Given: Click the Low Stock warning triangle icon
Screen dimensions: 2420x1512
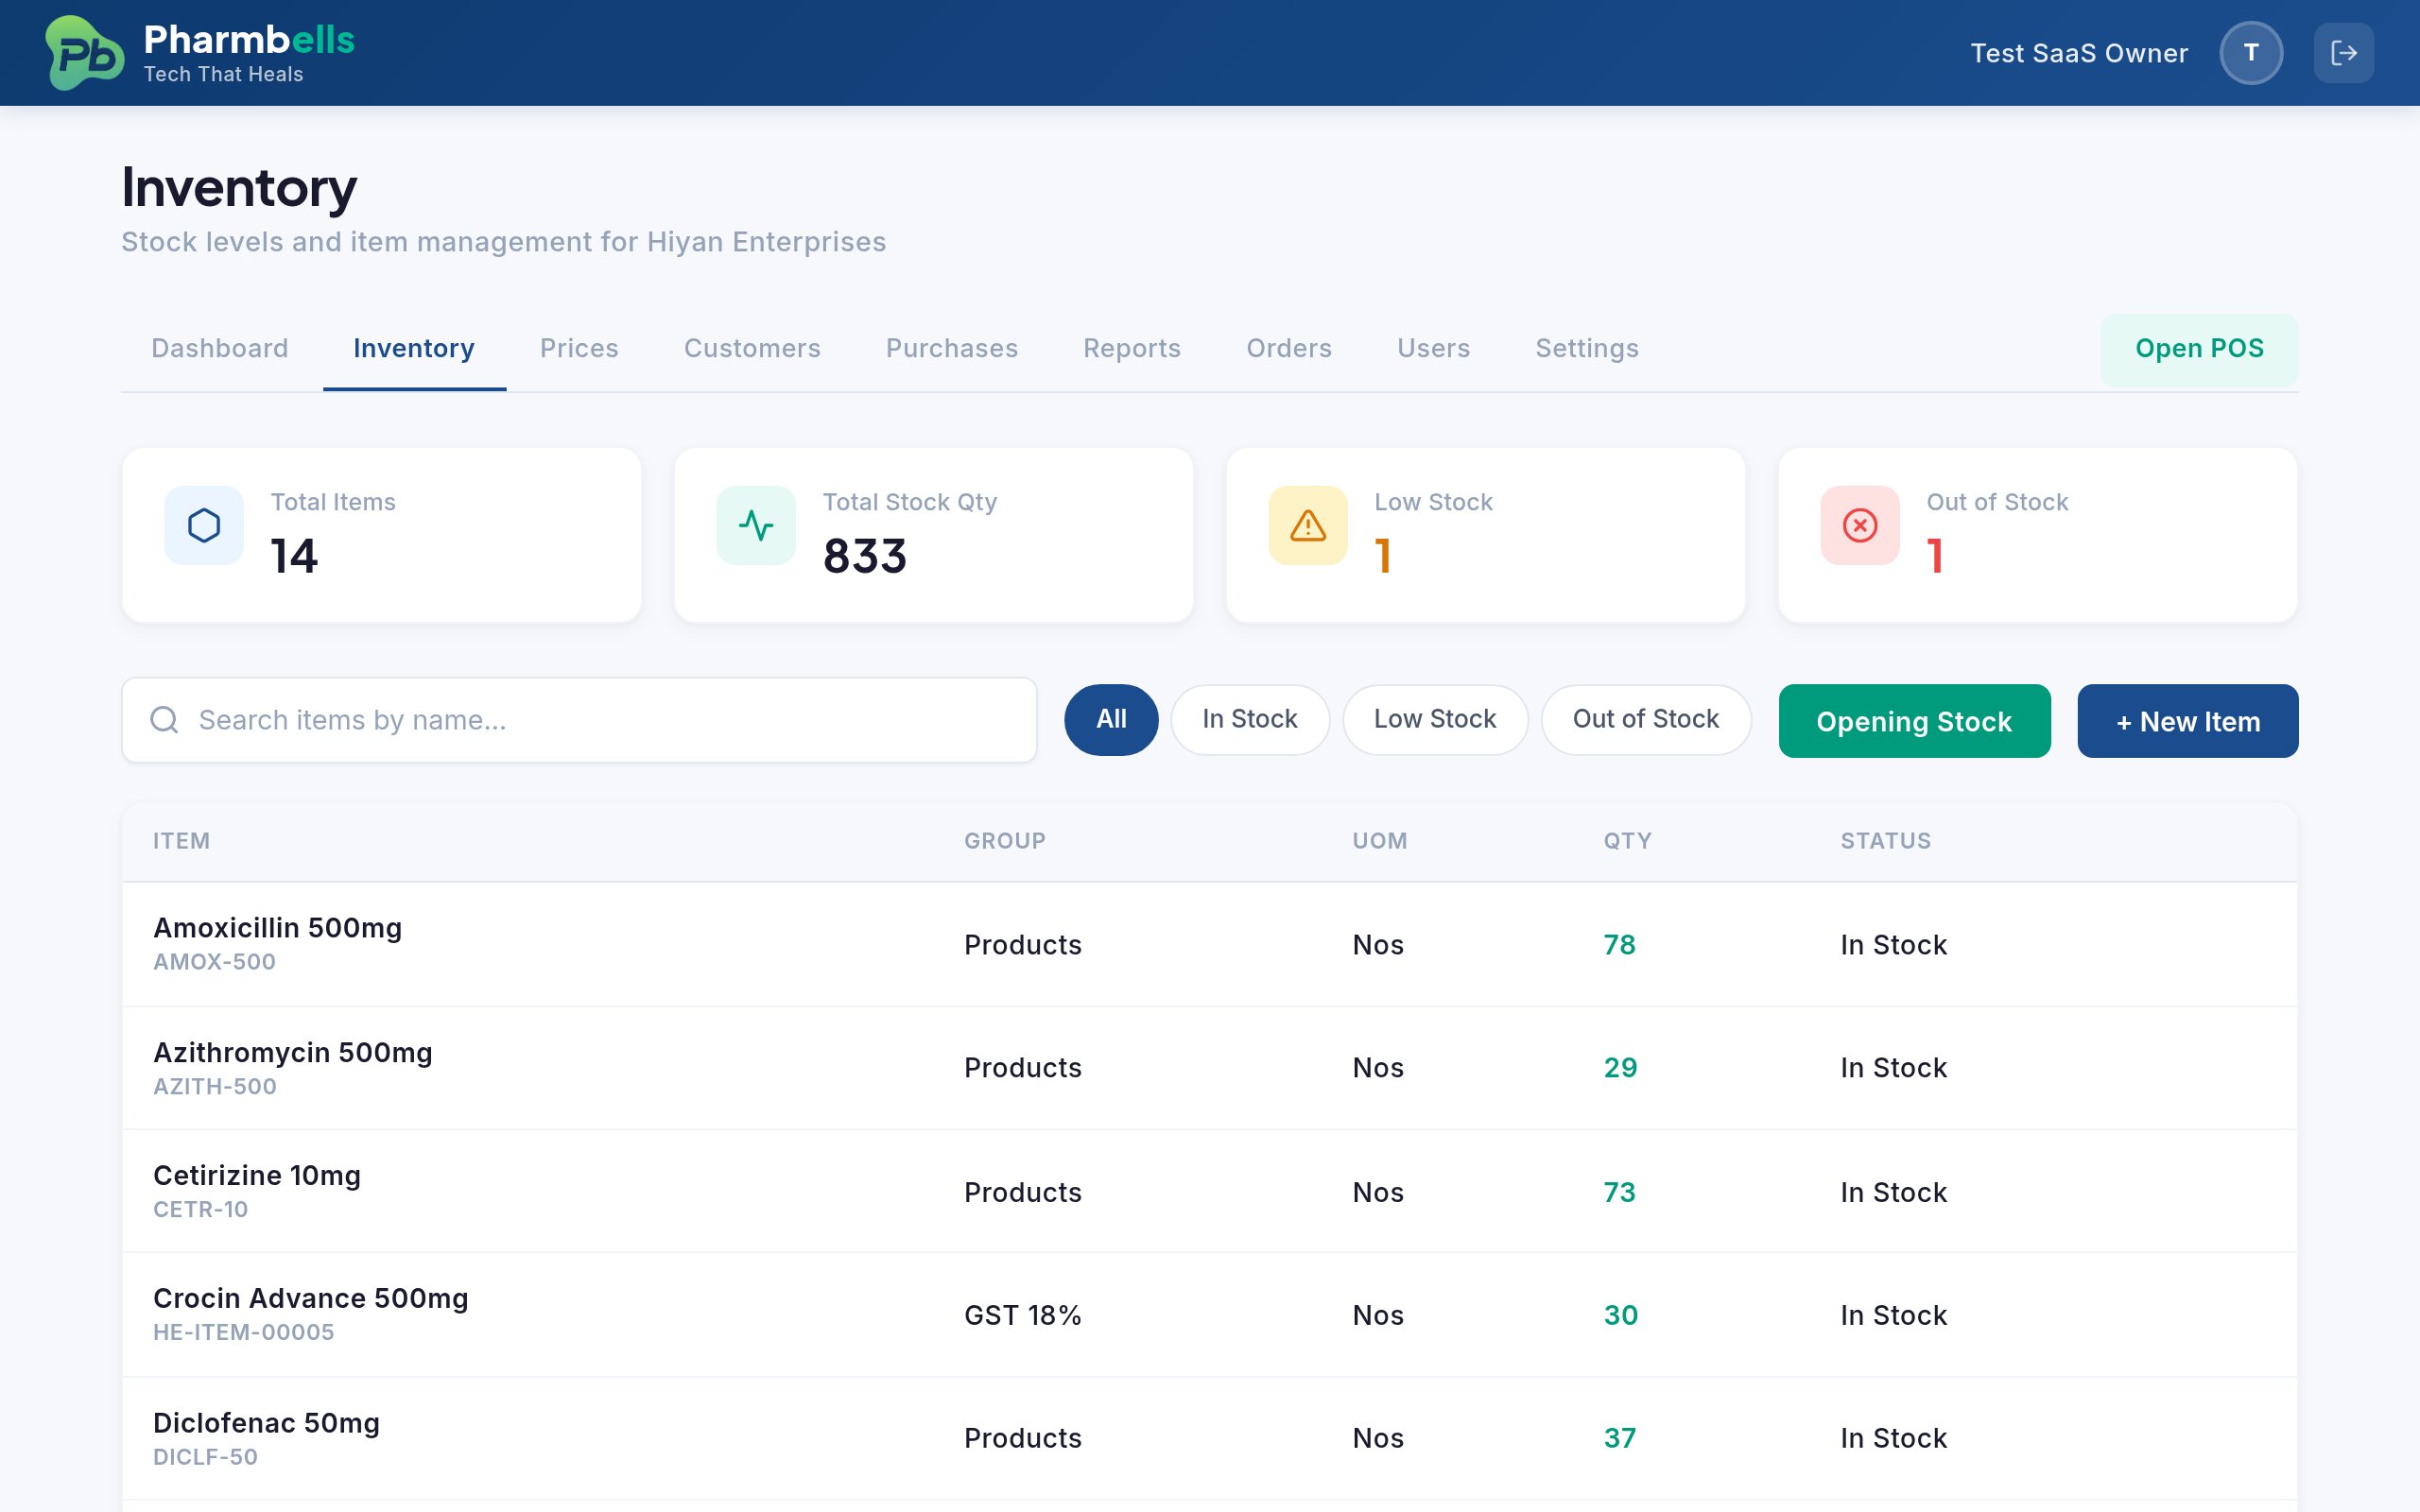Looking at the screenshot, I should [1306, 524].
